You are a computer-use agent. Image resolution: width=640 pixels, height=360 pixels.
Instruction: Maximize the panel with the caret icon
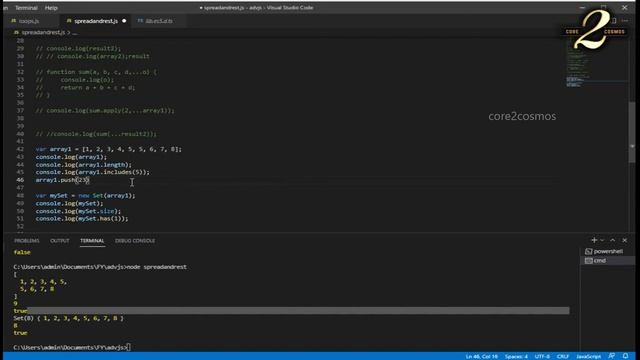click(x=613, y=240)
